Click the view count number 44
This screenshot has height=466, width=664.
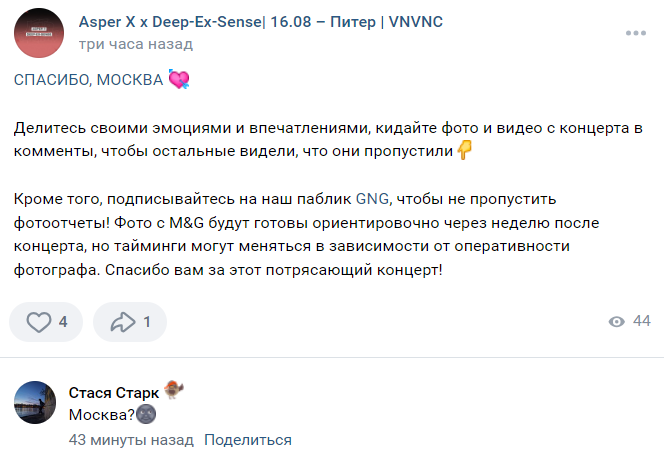point(641,321)
